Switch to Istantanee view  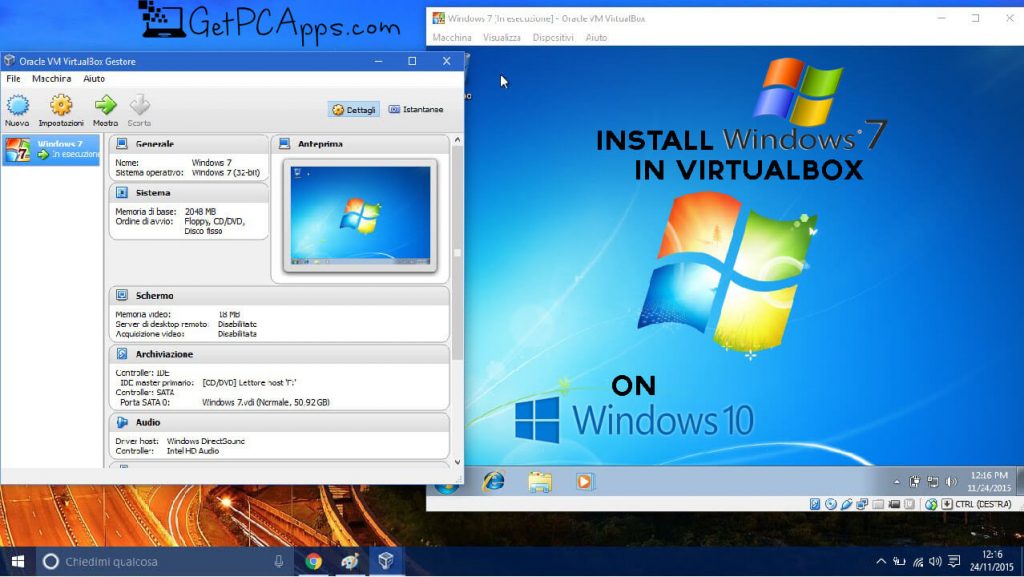[x=424, y=109]
